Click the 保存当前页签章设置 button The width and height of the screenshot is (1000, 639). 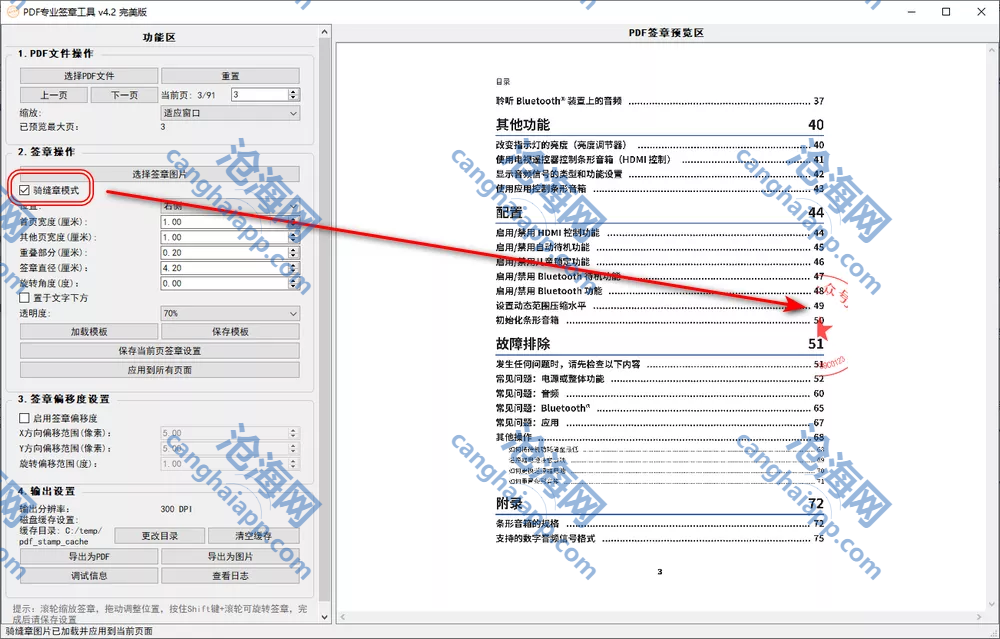159,351
